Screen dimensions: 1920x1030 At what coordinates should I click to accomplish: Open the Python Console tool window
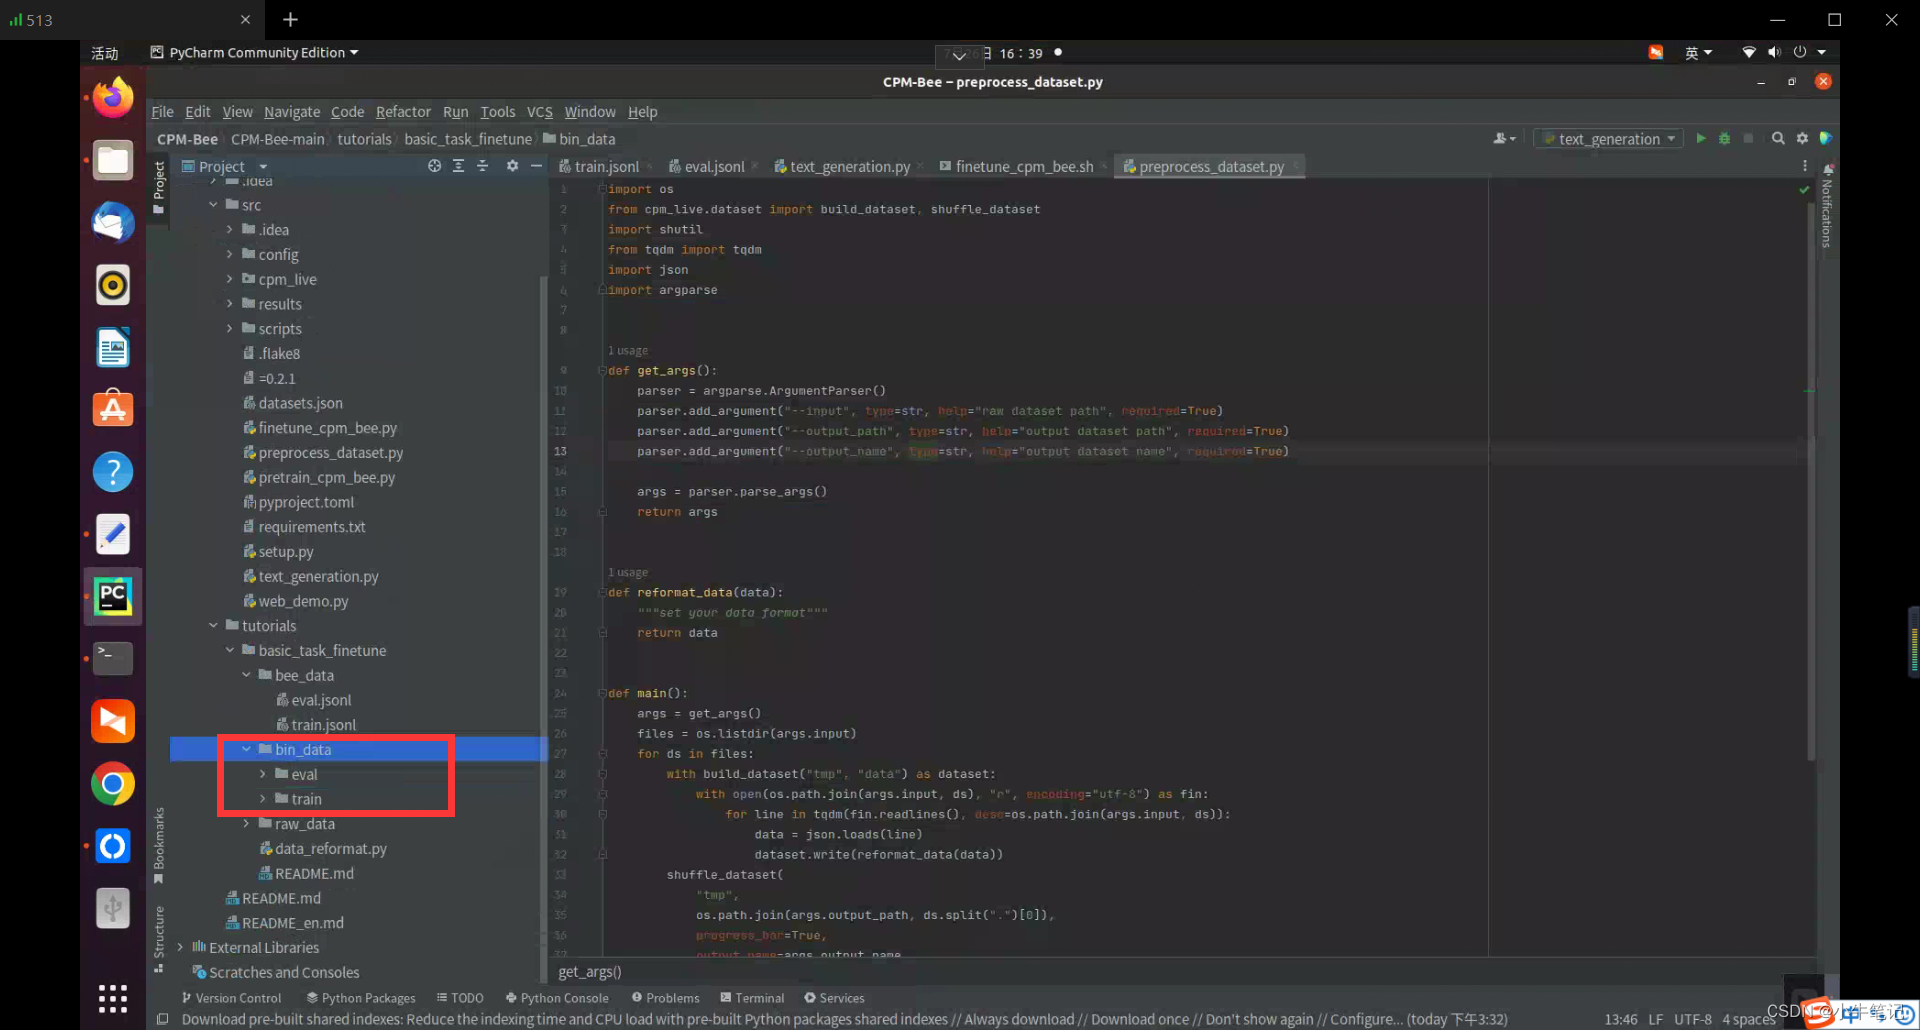(x=557, y=998)
